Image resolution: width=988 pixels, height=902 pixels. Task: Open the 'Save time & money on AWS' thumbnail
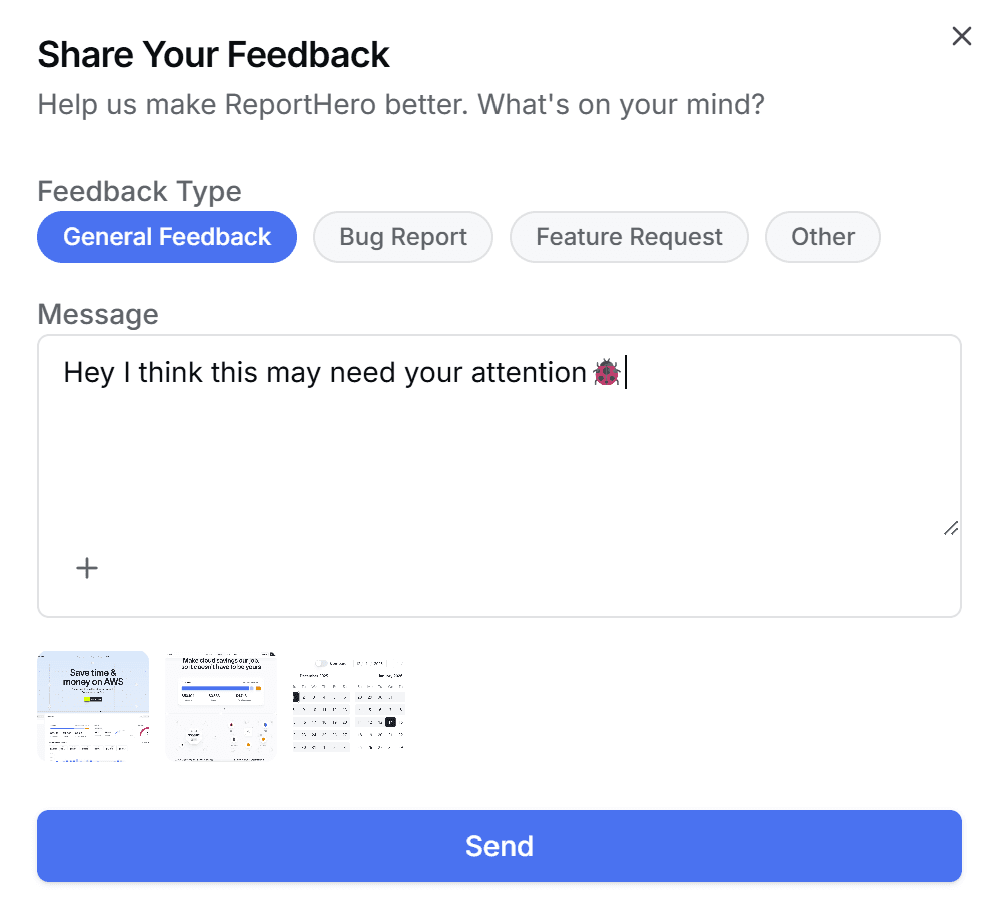click(92, 705)
